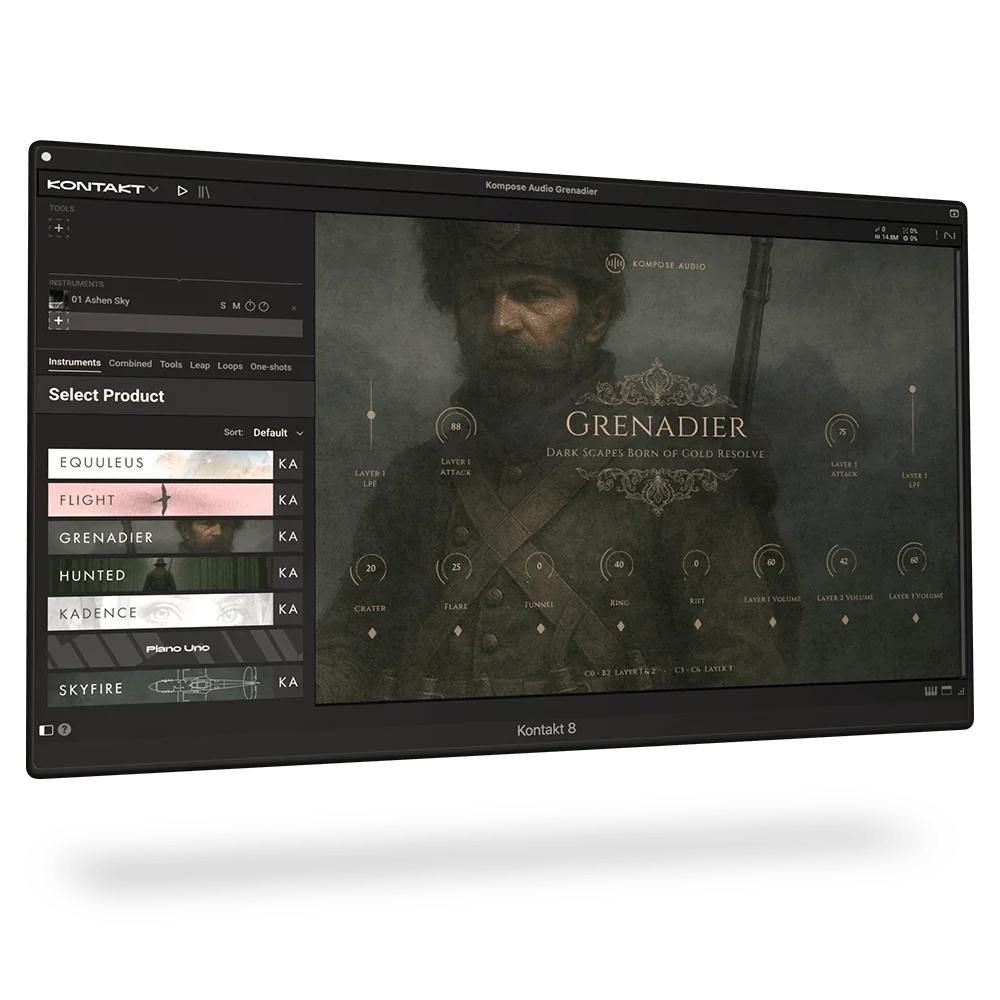
Task: Click the KA badge next to Equuleus
Action: [288, 464]
